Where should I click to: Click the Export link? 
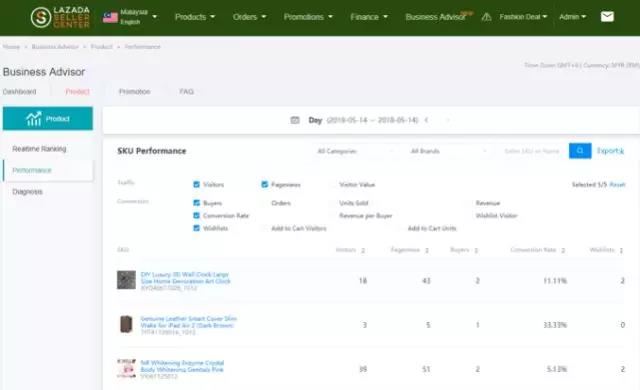pos(610,151)
